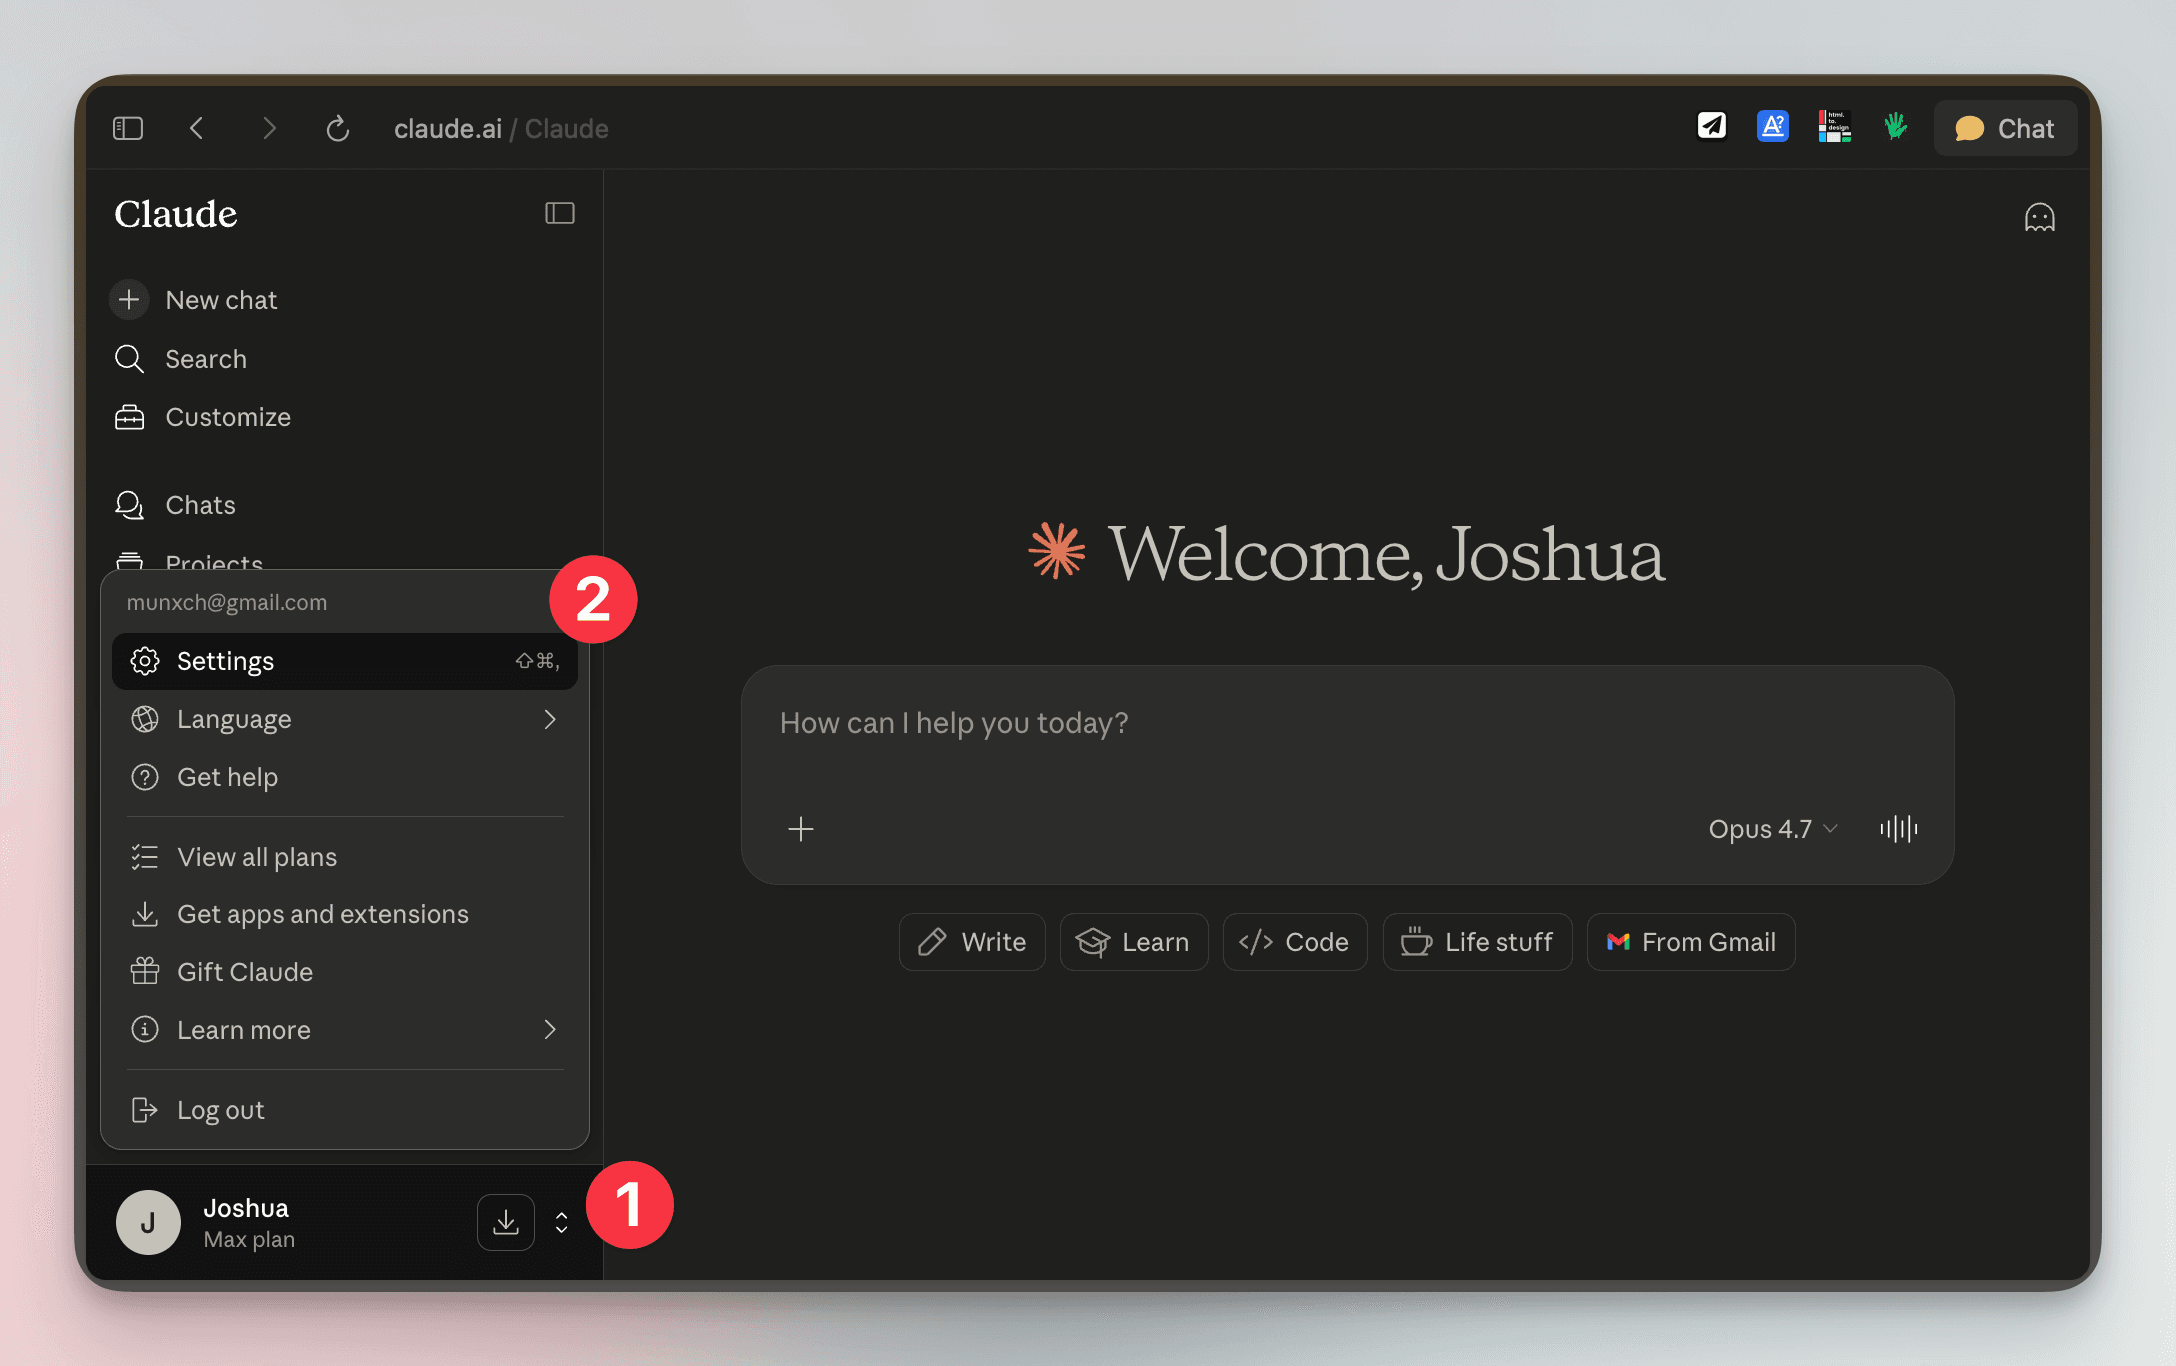Click the Max plan label

(x=249, y=1240)
